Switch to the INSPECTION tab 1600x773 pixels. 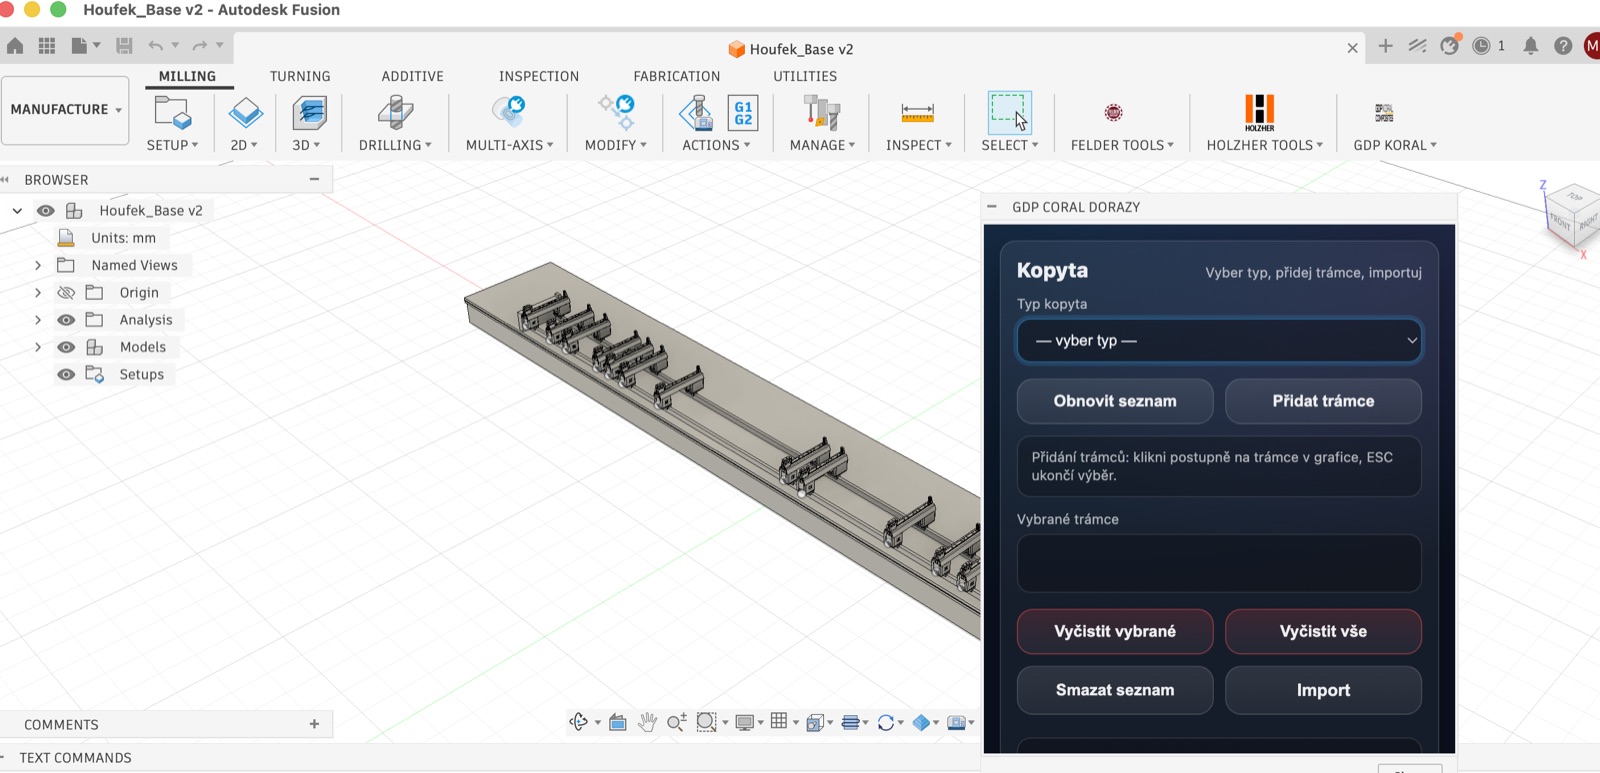[x=539, y=76]
